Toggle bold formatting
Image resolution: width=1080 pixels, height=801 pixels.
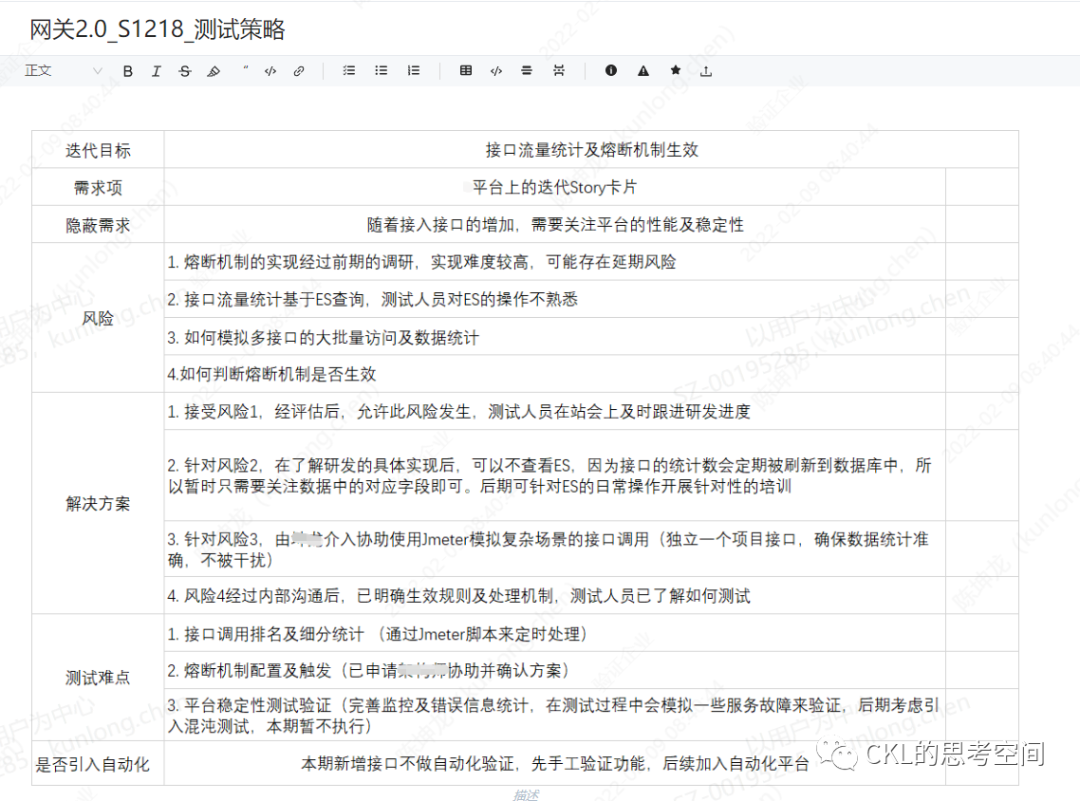pos(127,71)
